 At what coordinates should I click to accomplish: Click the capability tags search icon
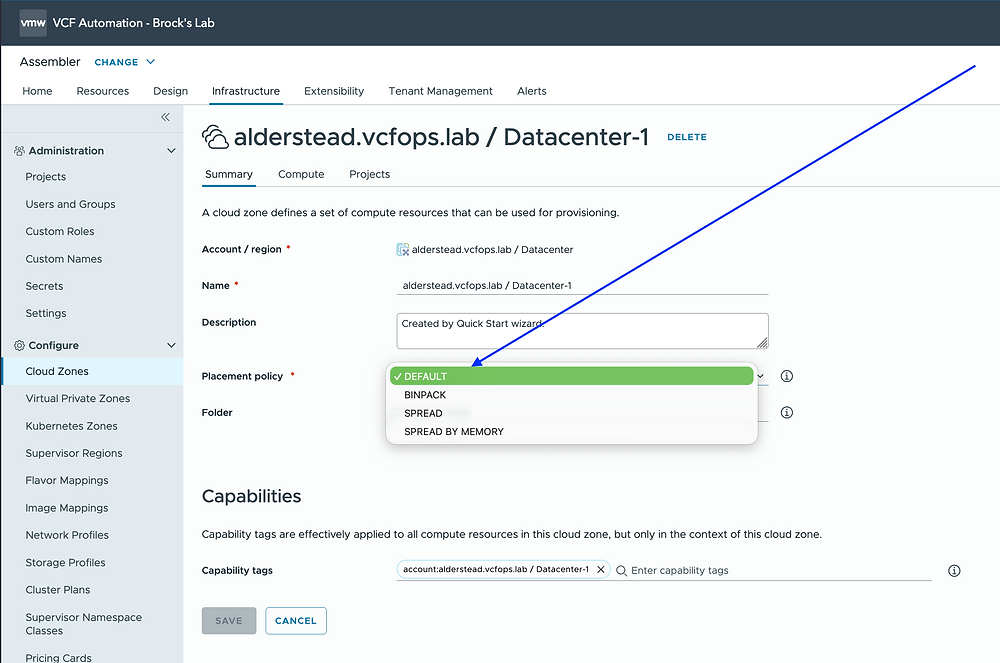pos(621,571)
